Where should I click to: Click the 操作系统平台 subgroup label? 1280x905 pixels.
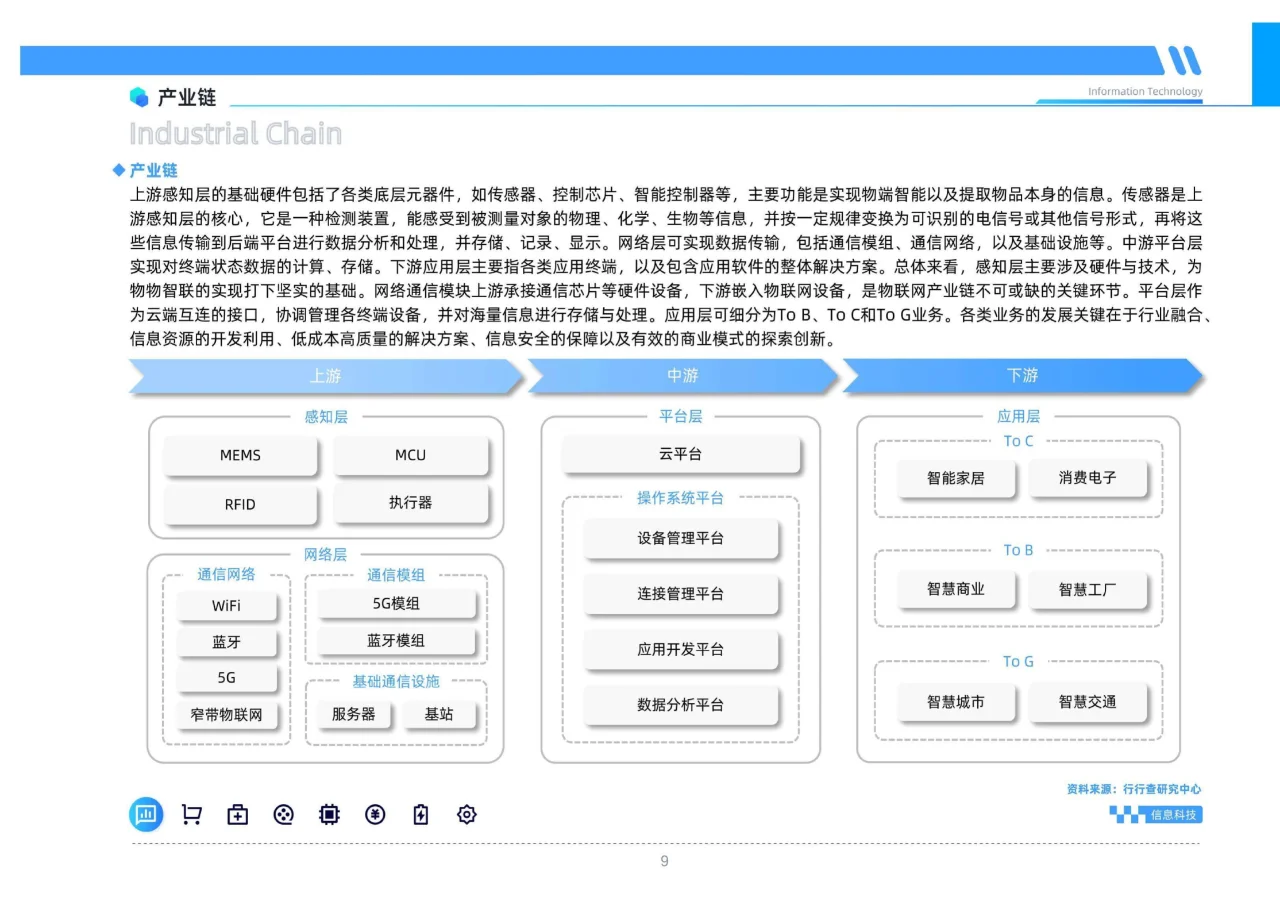click(681, 498)
